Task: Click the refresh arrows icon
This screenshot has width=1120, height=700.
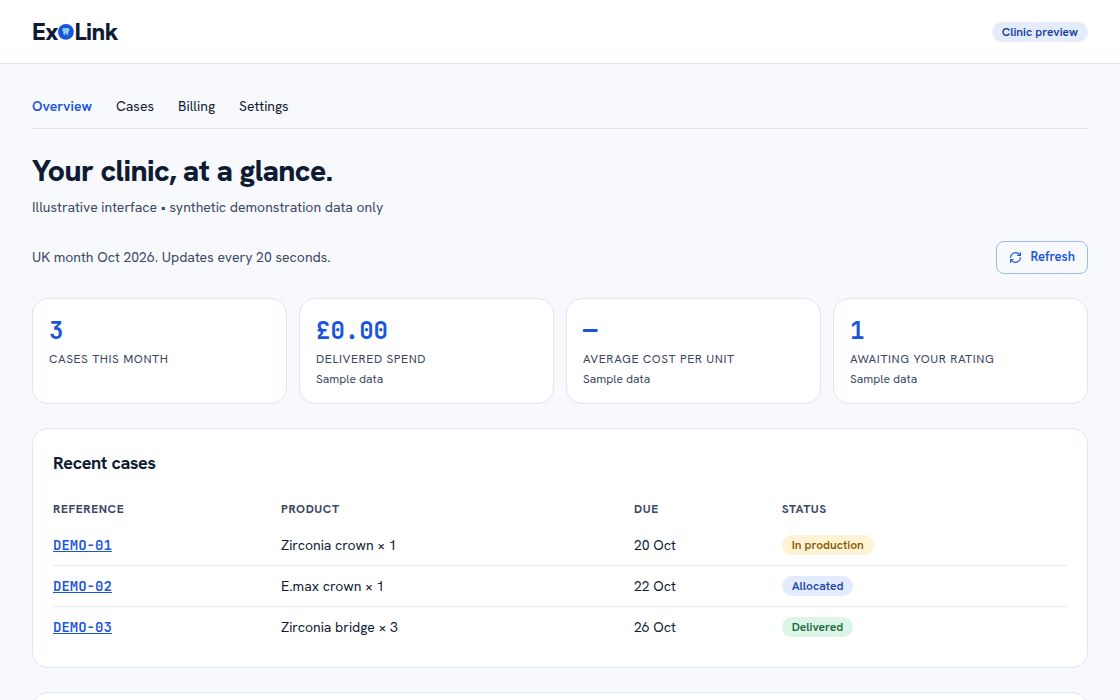Action: click(x=1015, y=257)
